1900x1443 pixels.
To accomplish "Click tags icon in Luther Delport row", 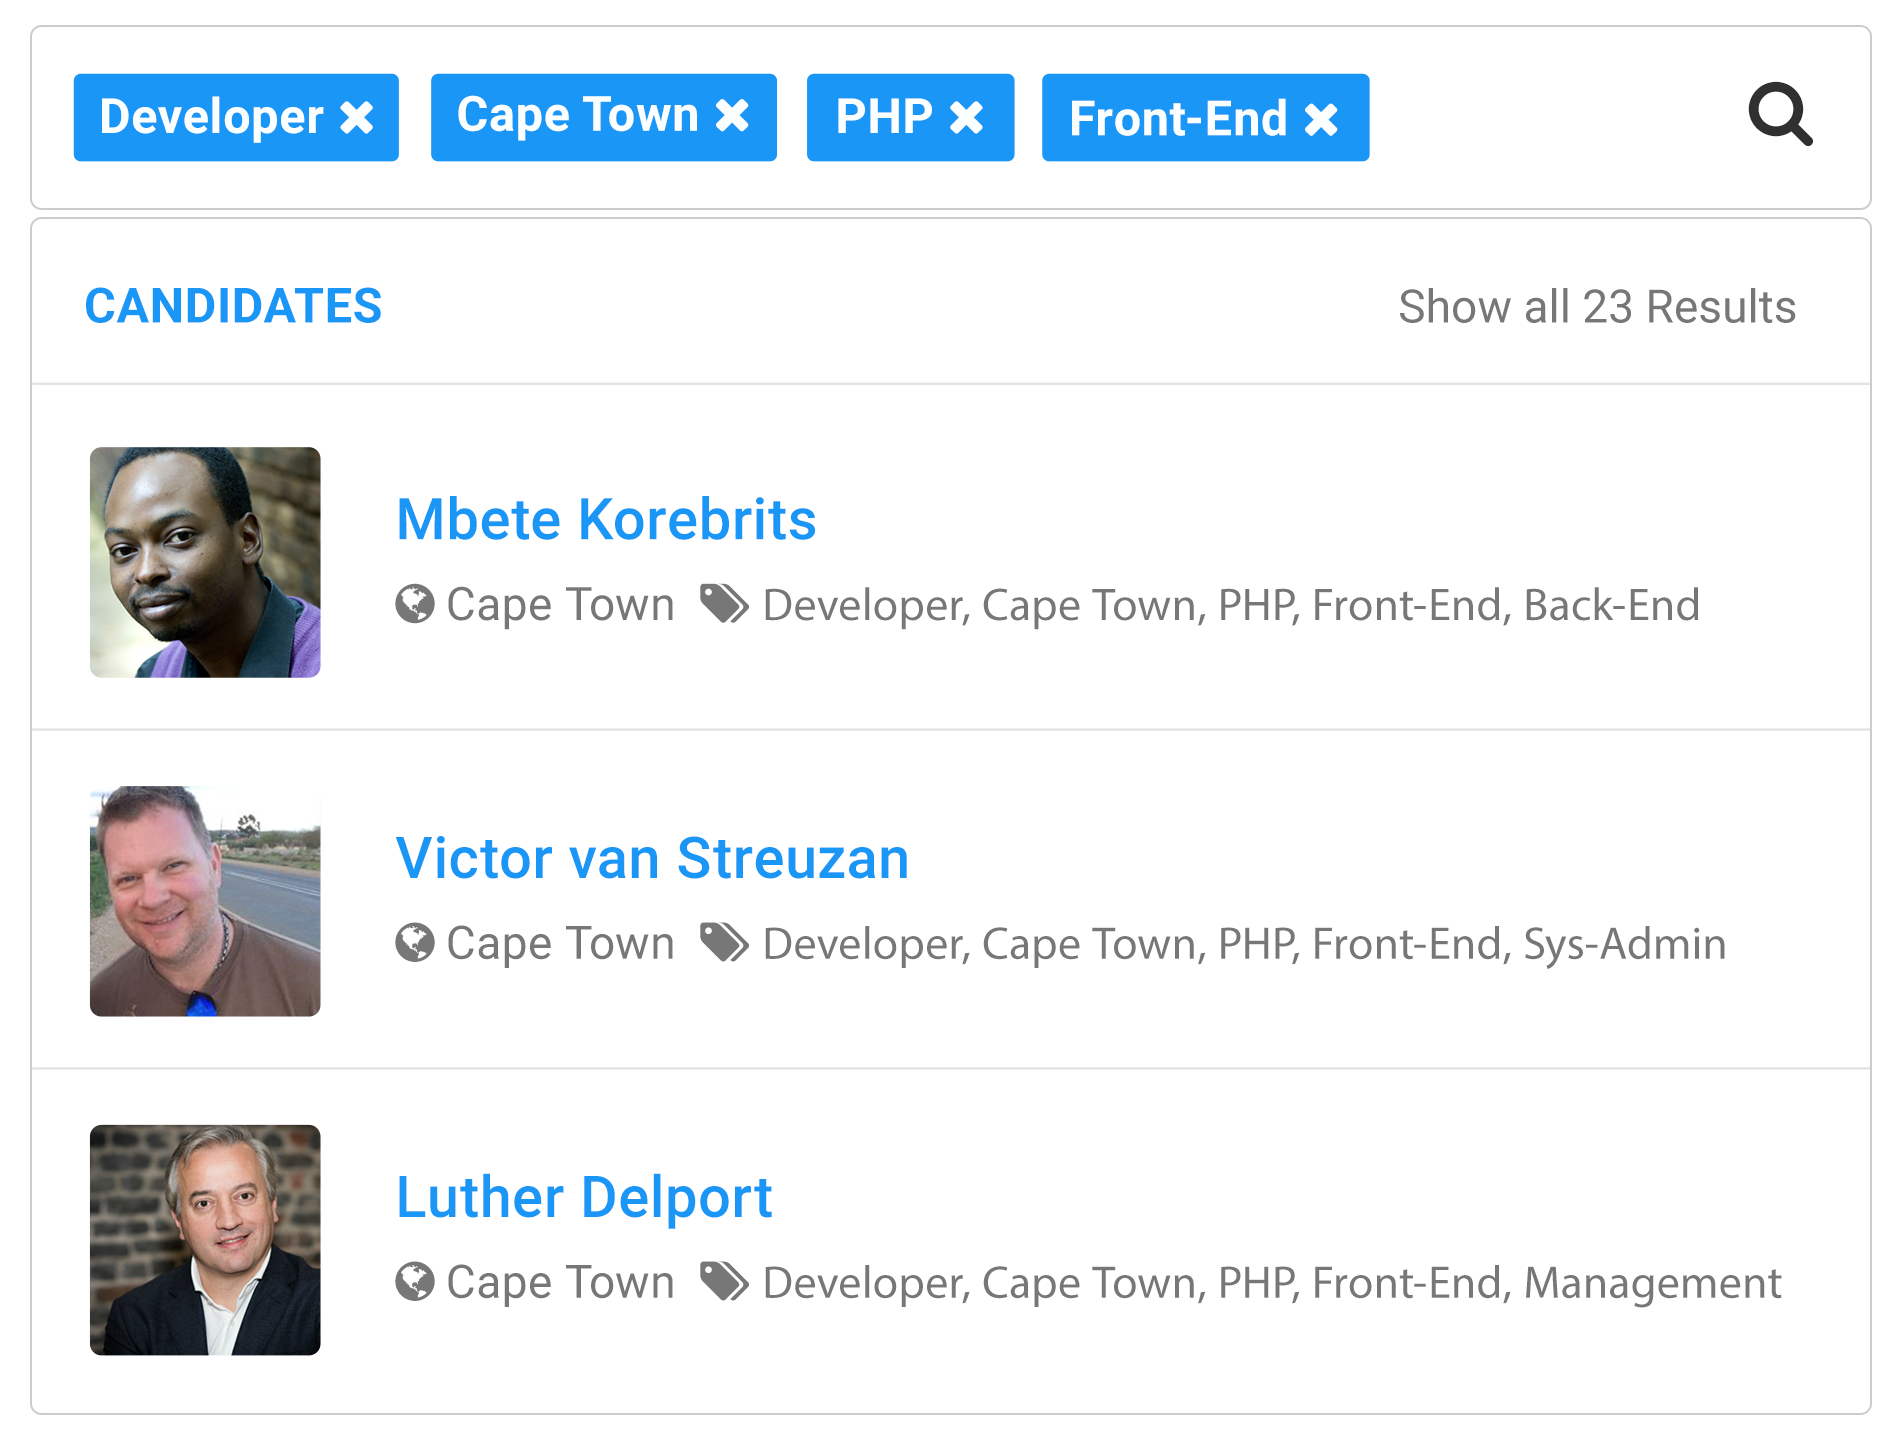I will tap(724, 1282).
